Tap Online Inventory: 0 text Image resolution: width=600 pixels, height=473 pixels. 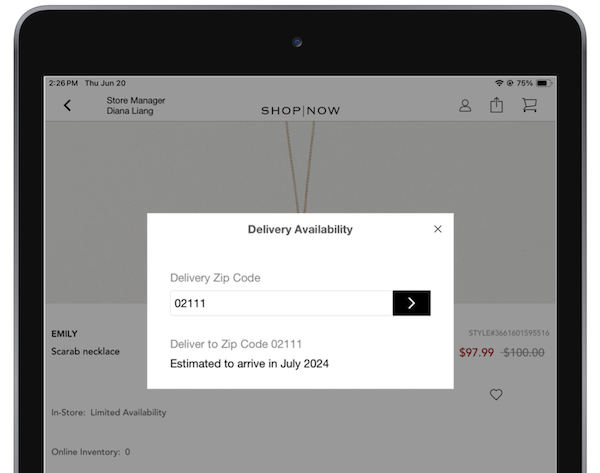click(x=91, y=452)
